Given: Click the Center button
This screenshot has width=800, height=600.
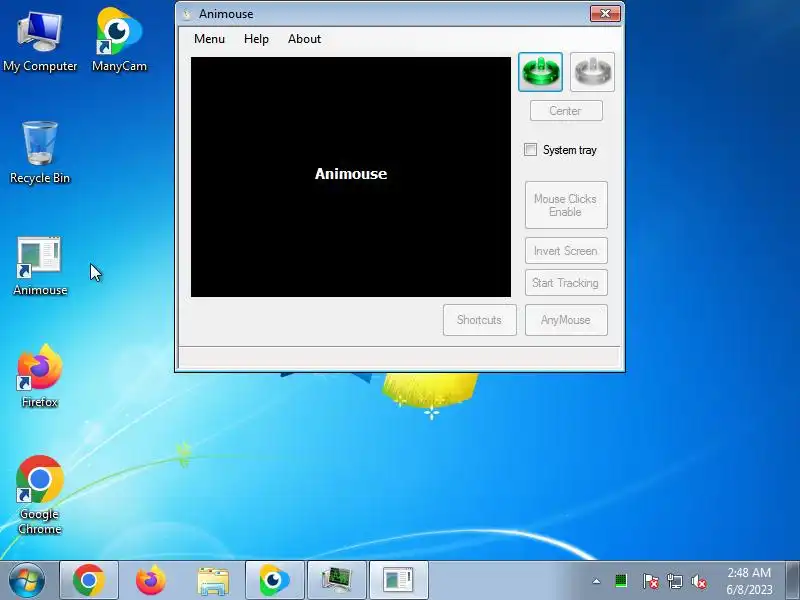Looking at the screenshot, I should coord(566,111).
